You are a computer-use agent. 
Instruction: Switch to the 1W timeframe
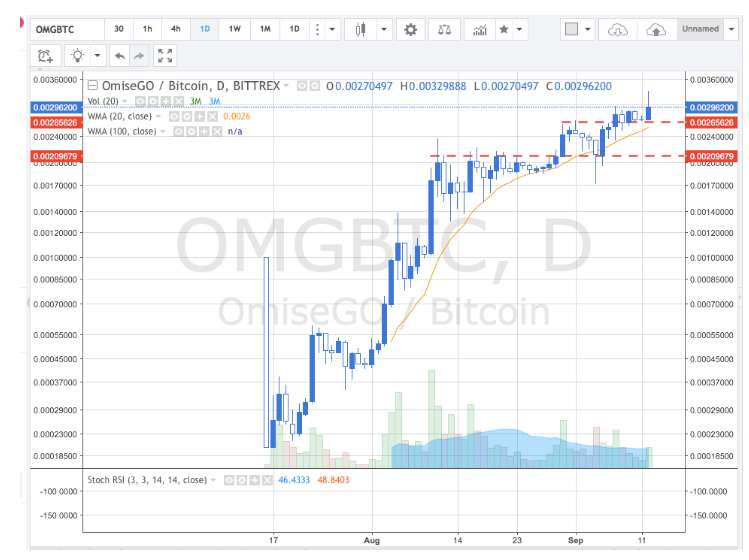point(235,29)
